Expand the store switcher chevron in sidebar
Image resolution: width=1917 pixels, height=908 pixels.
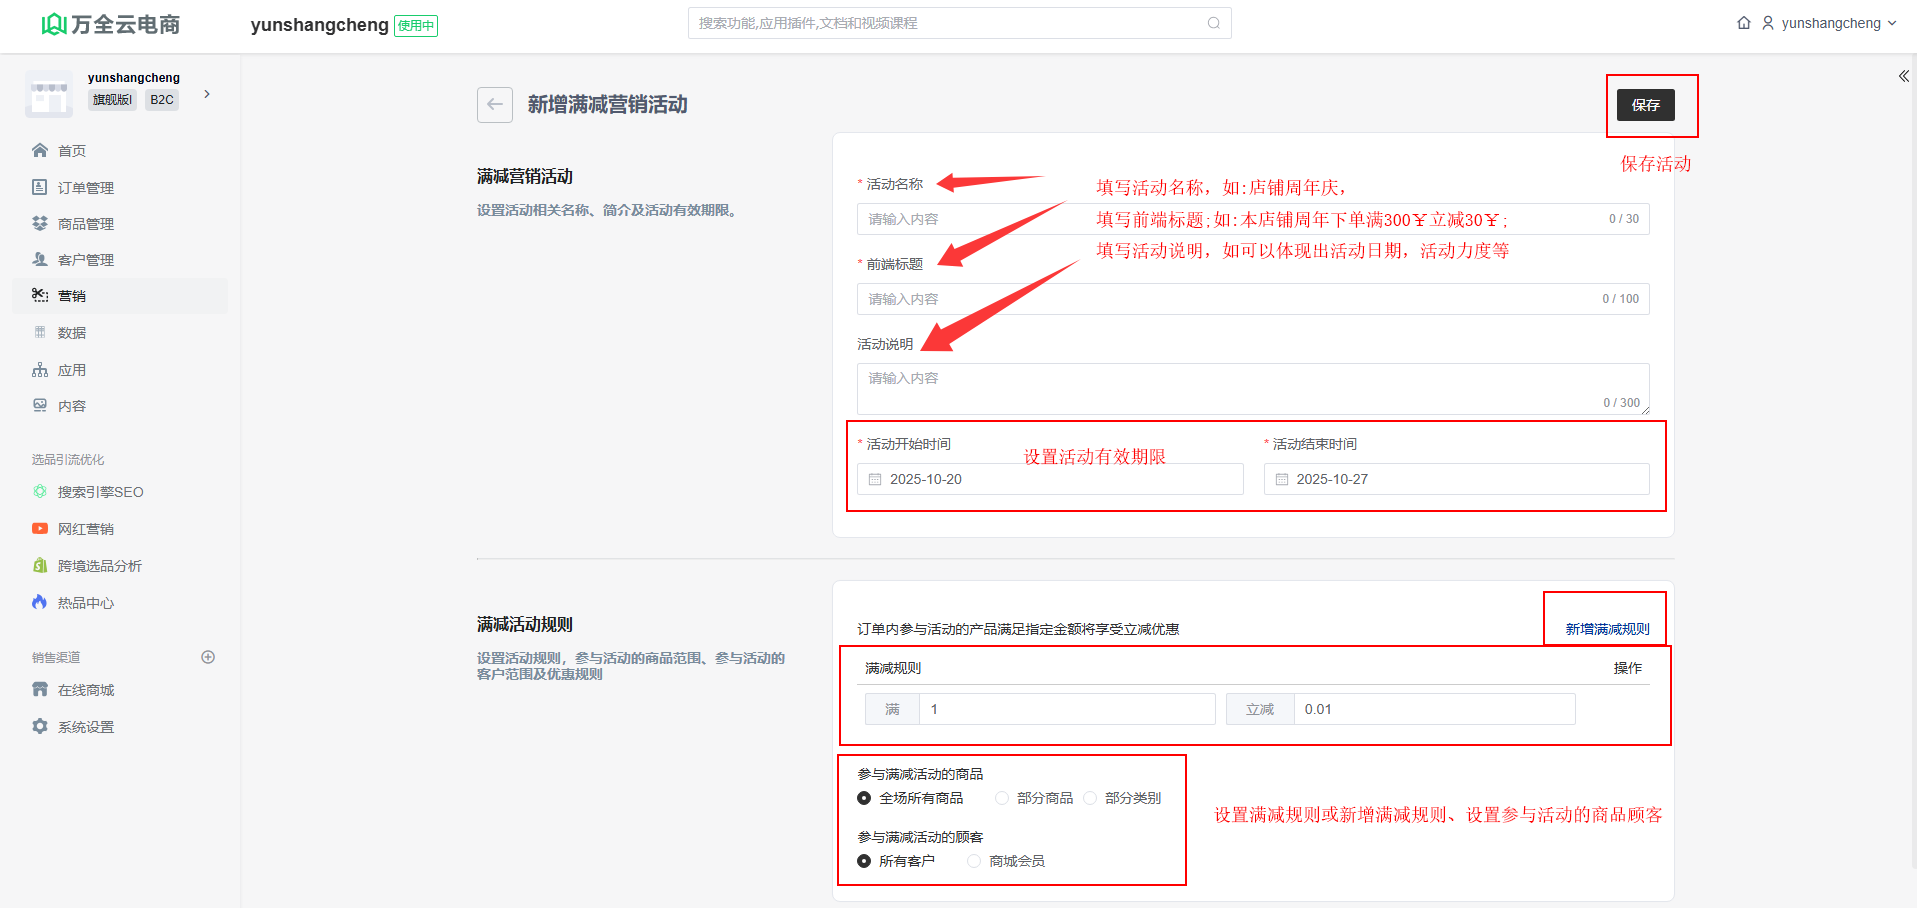click(x=207, y=94)
